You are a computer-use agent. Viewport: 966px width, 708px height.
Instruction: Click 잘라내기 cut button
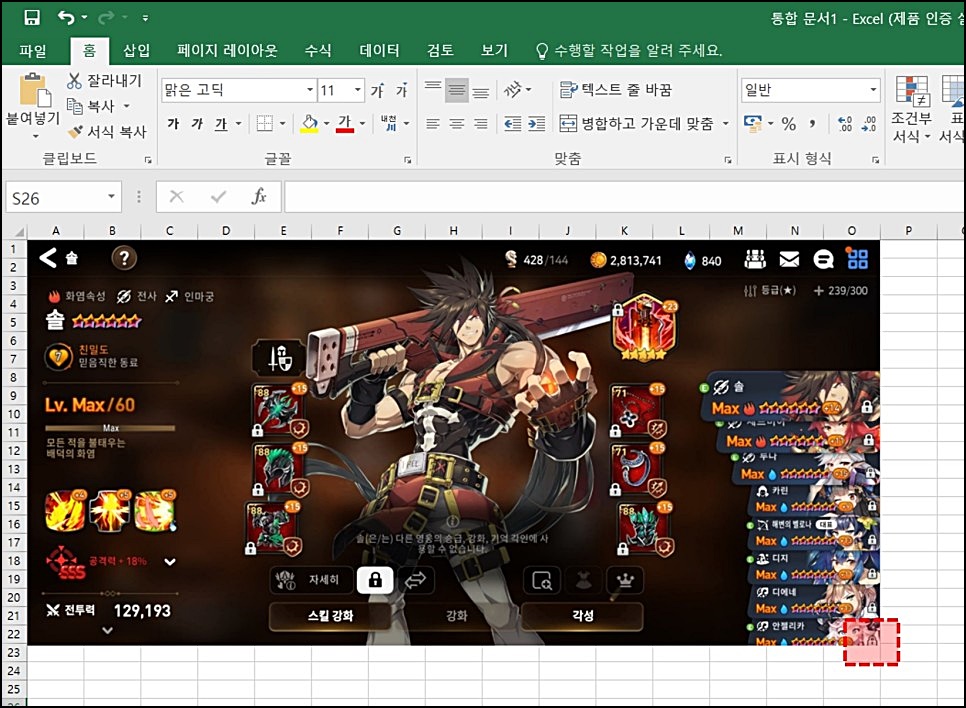[x=104, y=81]
